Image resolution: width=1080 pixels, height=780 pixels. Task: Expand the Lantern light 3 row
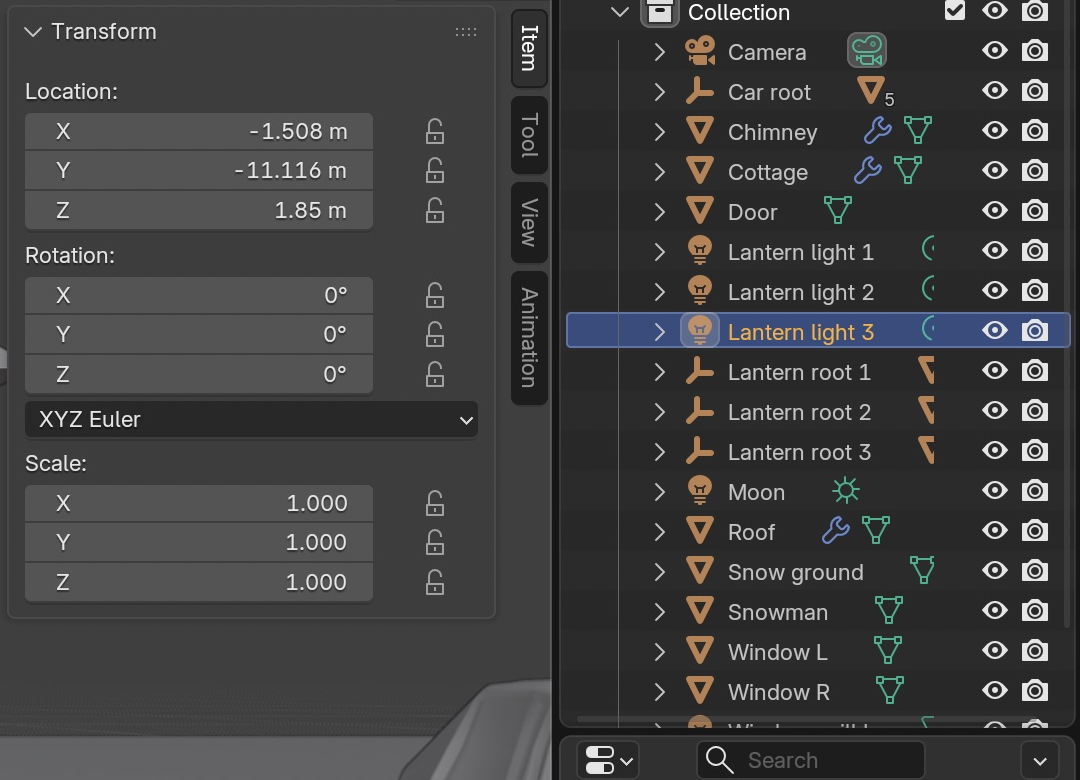coord(659,331)
